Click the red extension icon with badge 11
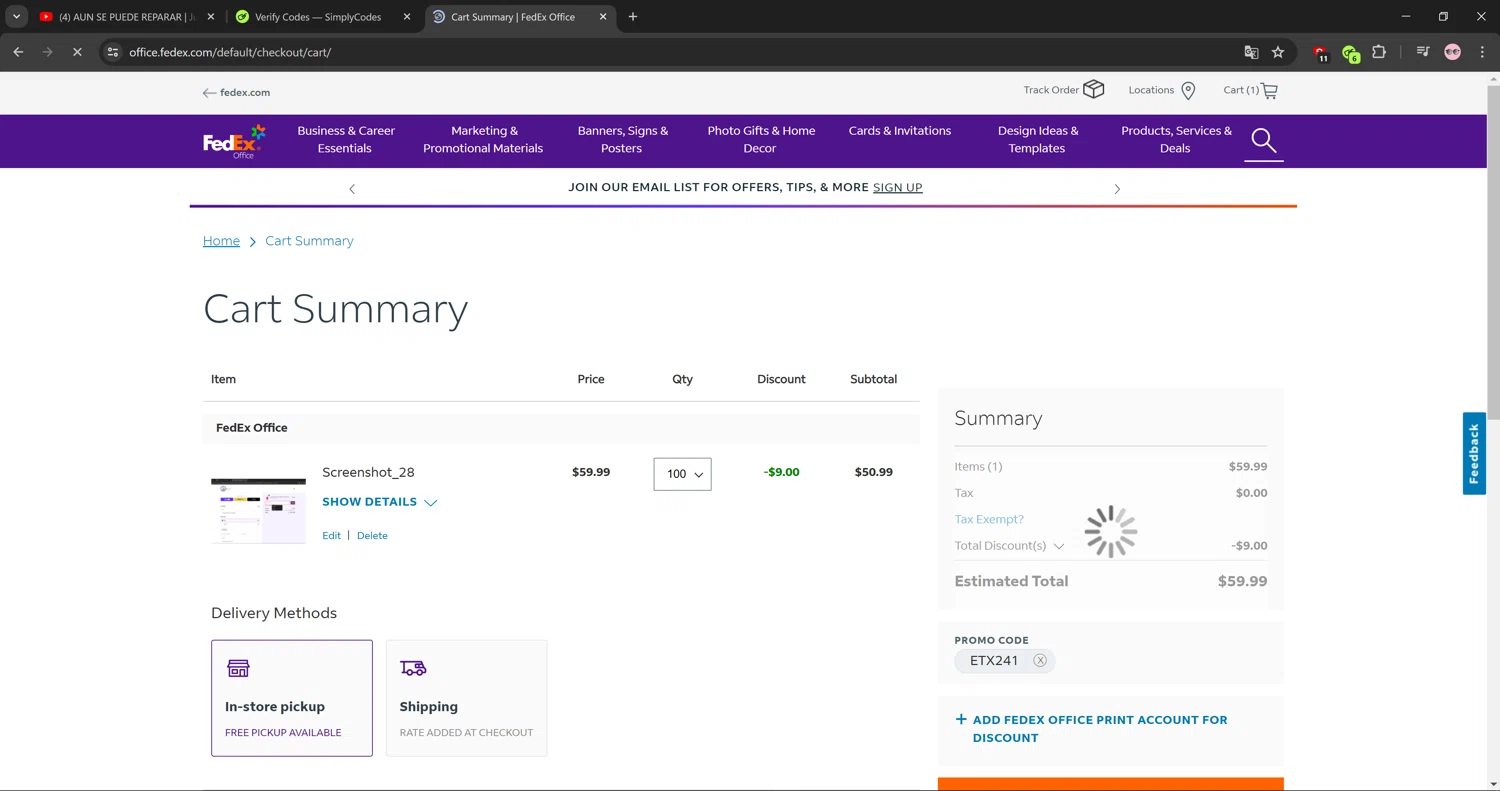The image size is (1500, 791). [x=1321, y=53]
